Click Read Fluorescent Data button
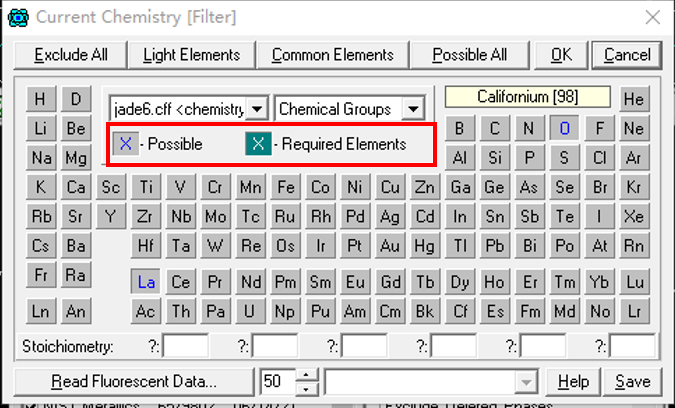This screenshot has width=675, height=408. [x=134, y=381]
